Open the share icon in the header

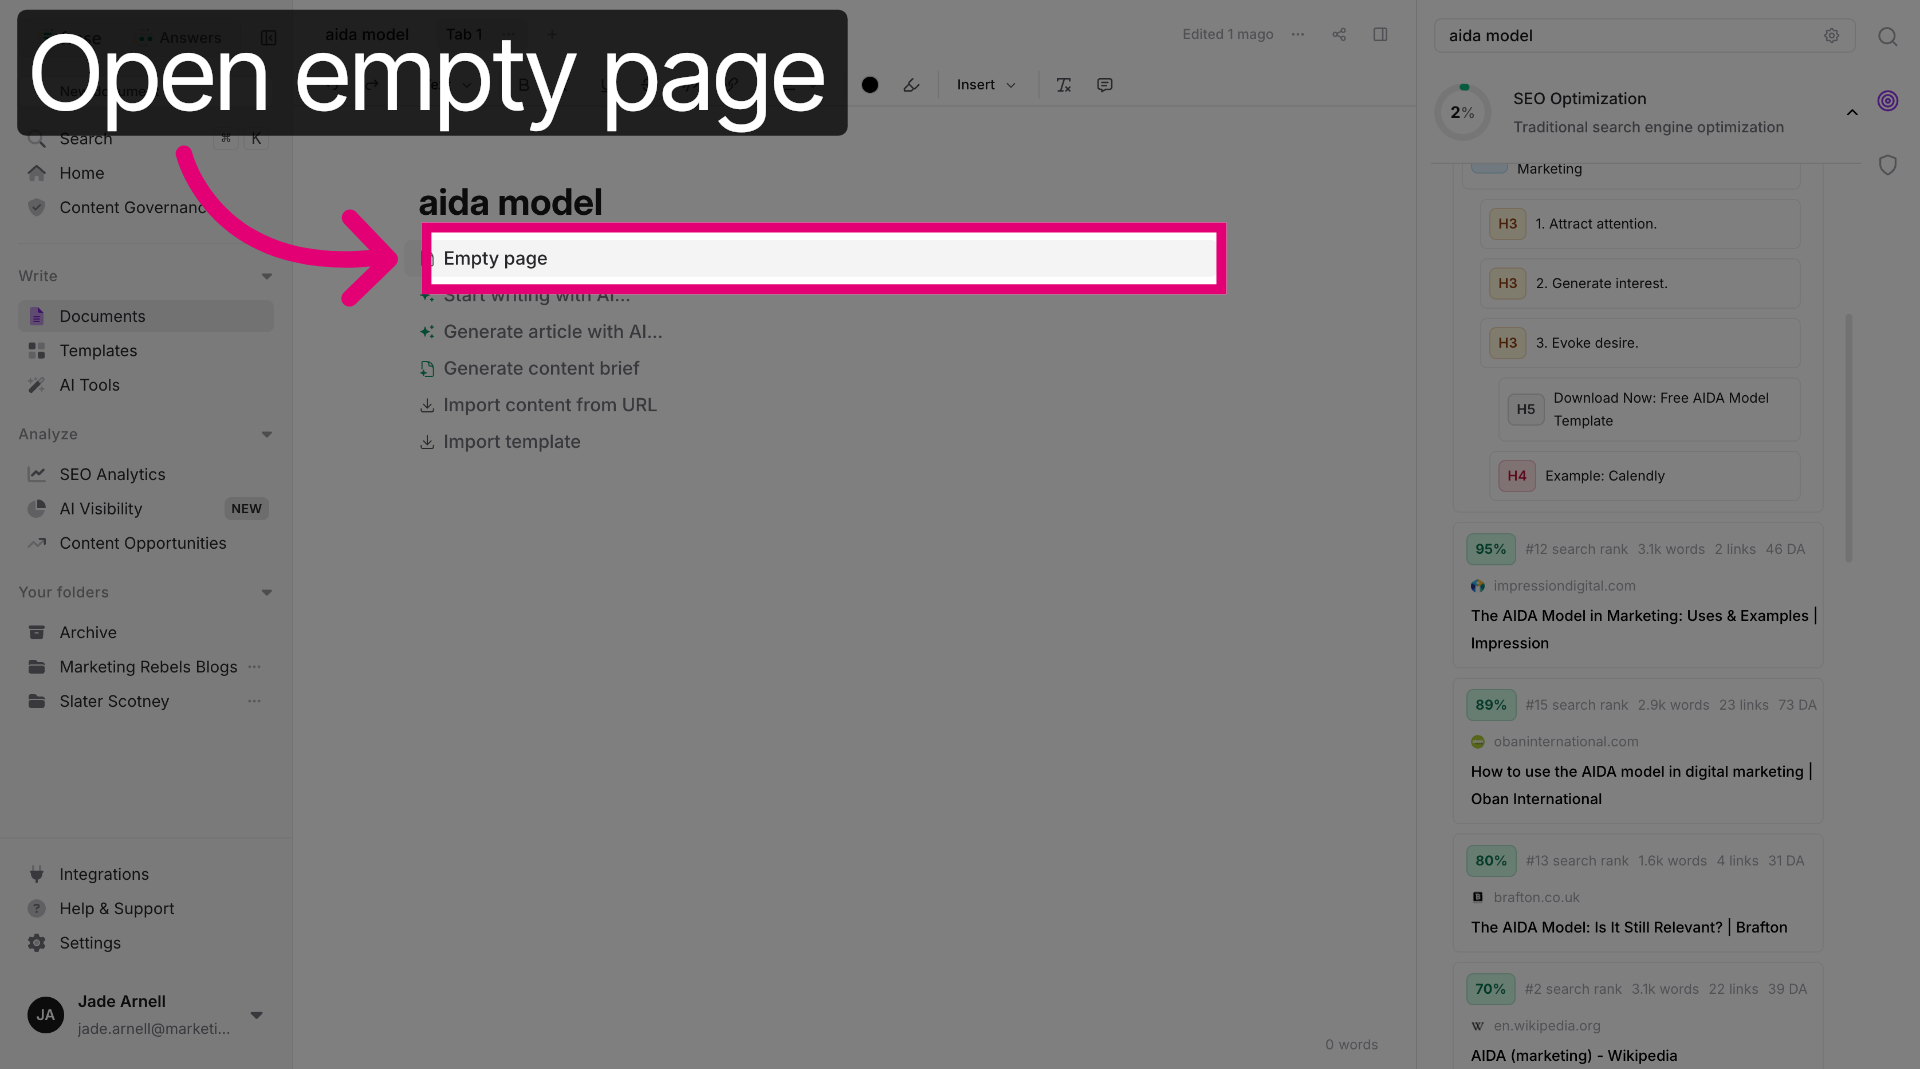pos(1339,34)
